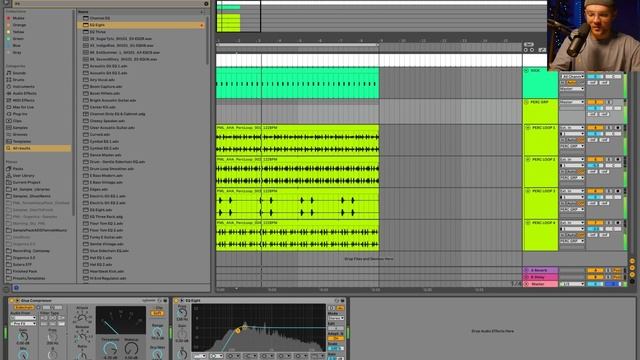Click the Sounds category icon in browser
The width and height of the screenshot is (640, 360).
(9, 73)
